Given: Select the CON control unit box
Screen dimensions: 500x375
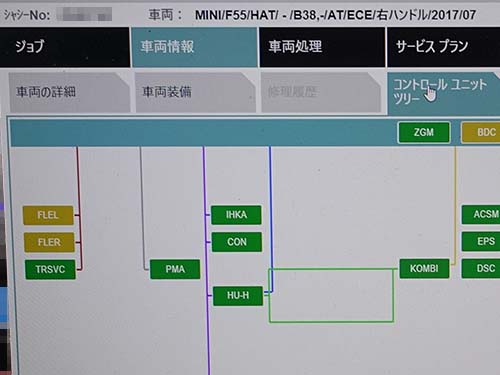Looking at the screenshot, I should tap(237, 242).
